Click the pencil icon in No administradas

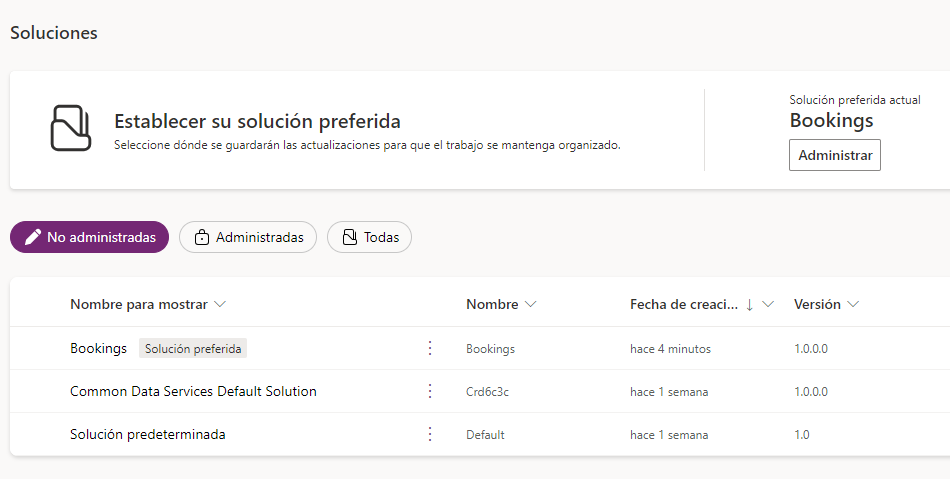33,237
